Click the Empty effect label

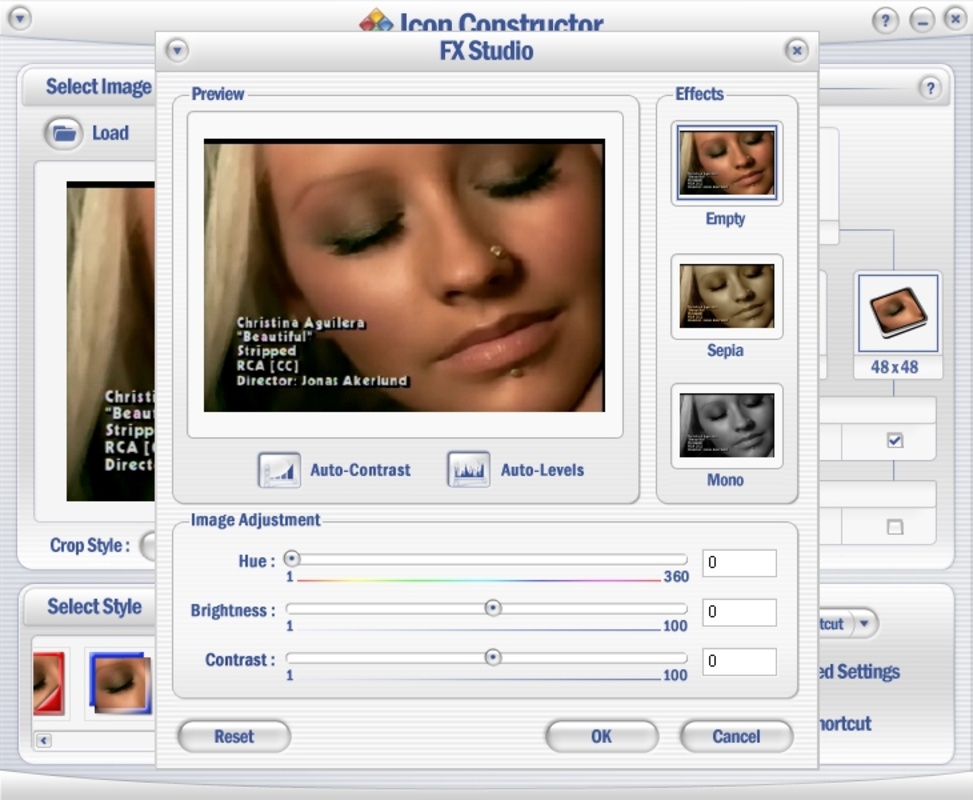pyautogui.click(x=725, y=218)
